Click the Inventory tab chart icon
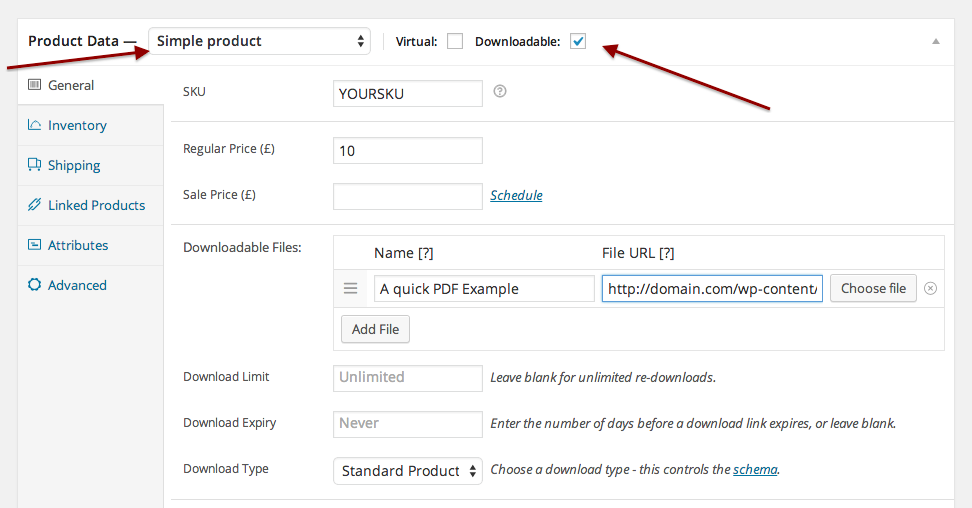The image size is (972, 508). click(34, 125)
